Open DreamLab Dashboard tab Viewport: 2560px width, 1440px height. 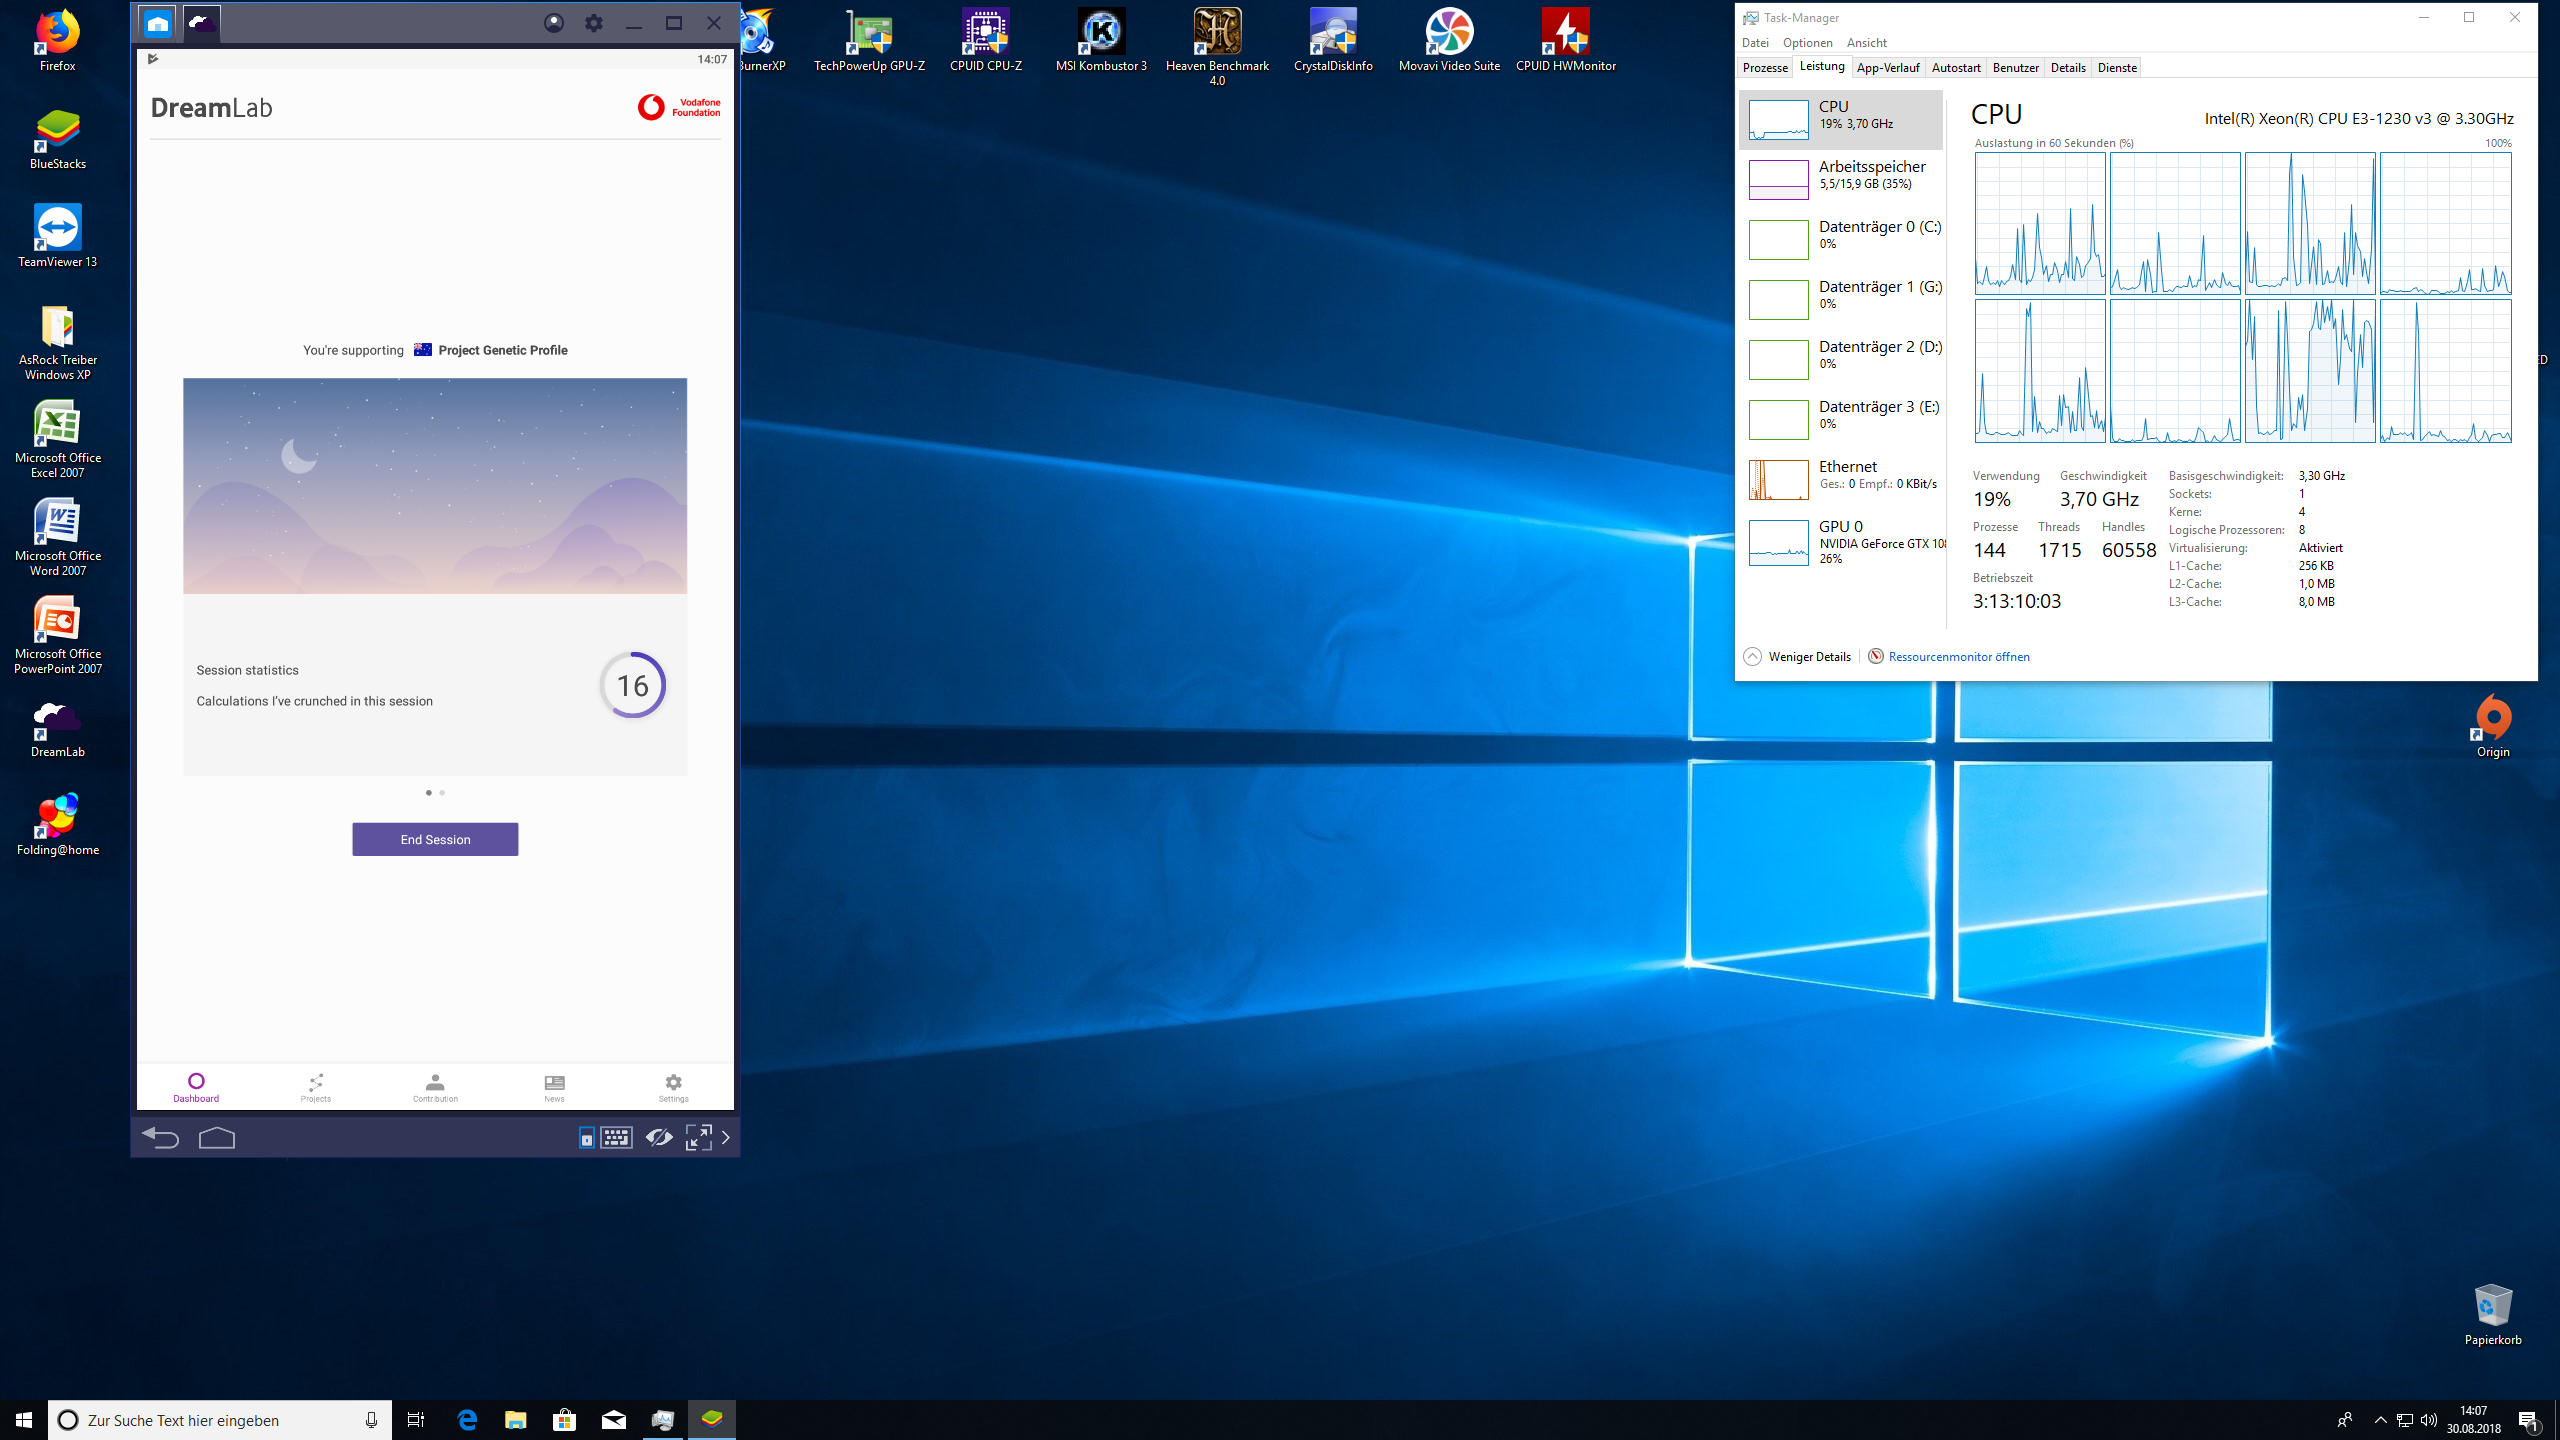(196, 1087)
